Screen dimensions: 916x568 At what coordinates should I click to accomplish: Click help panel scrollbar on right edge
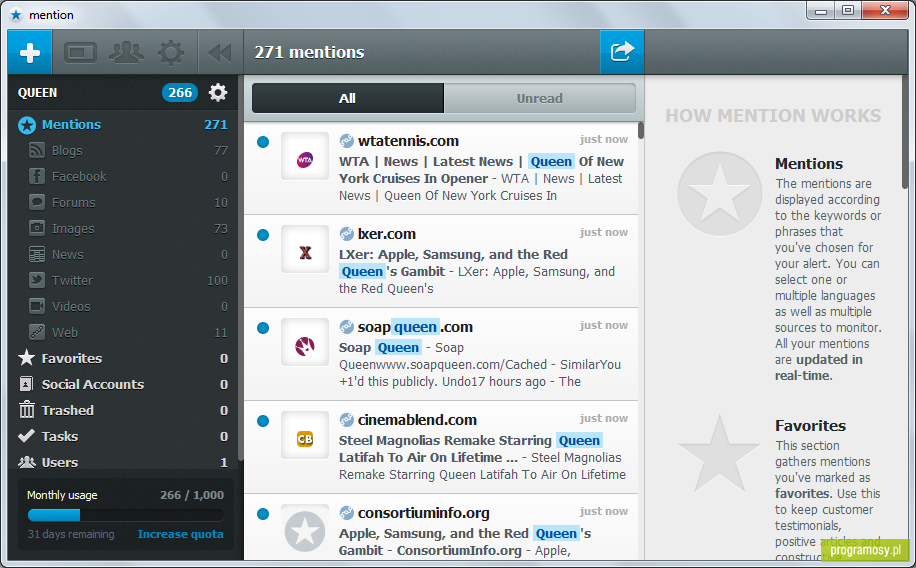point(905,131)
